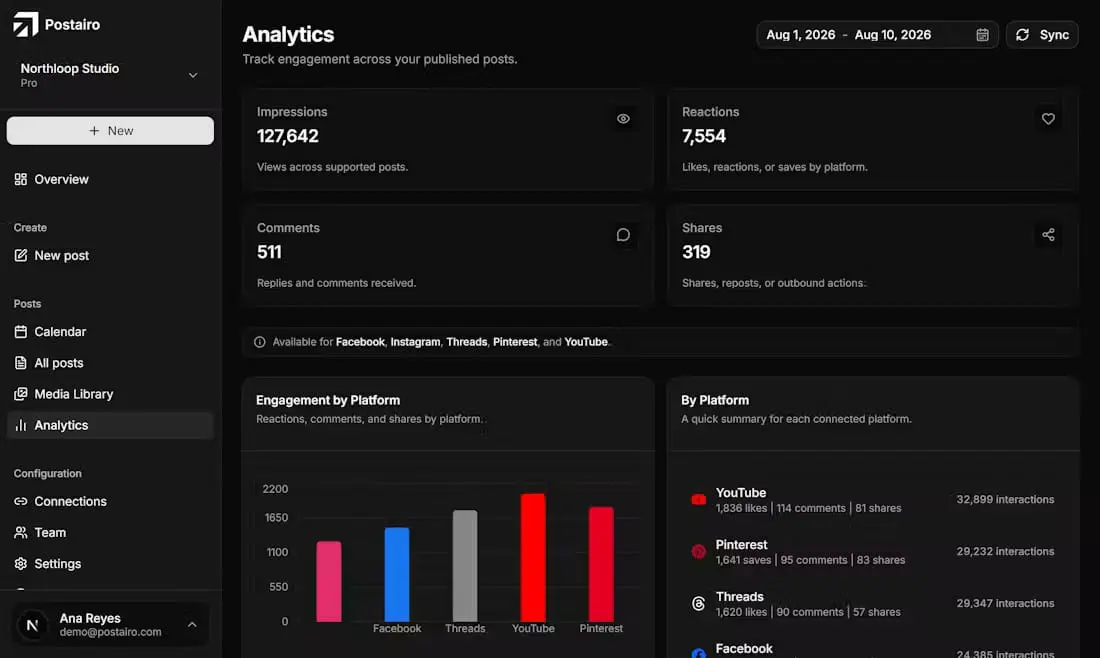Click the Reactions value 7,554
The image size is (1100, 658).
tap(704, 136)
